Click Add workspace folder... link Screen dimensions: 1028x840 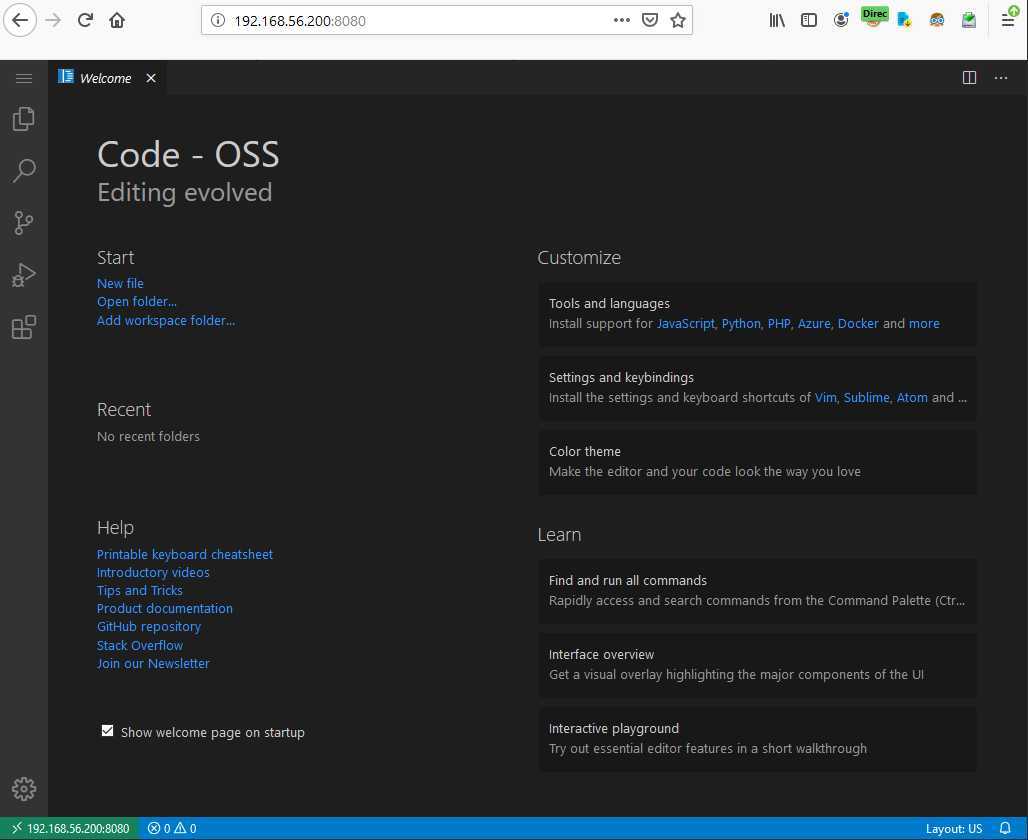pos(166,320)
